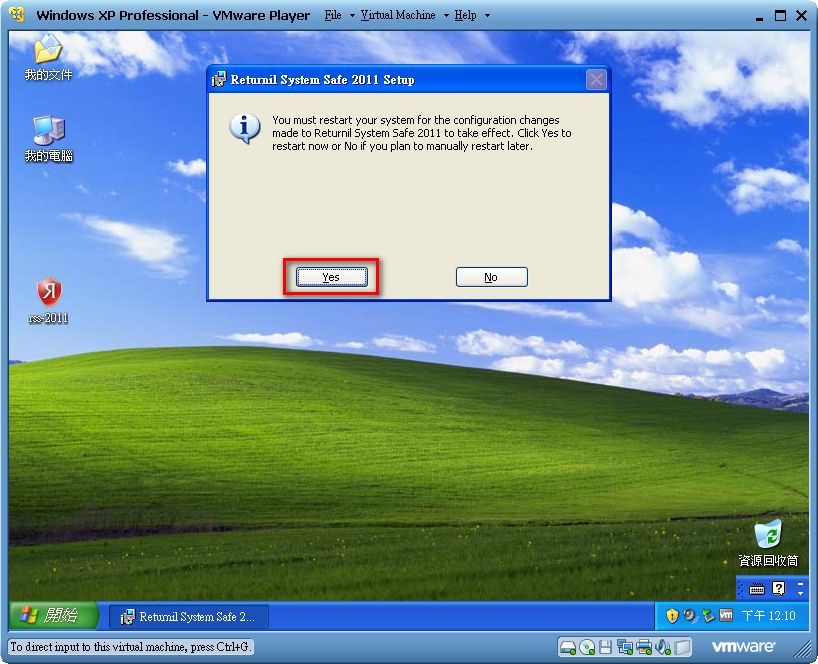The width and height of the screenshot is (818, 664).
Task: Click the VMware hard disk device icon
Action: tap(568, 648)
